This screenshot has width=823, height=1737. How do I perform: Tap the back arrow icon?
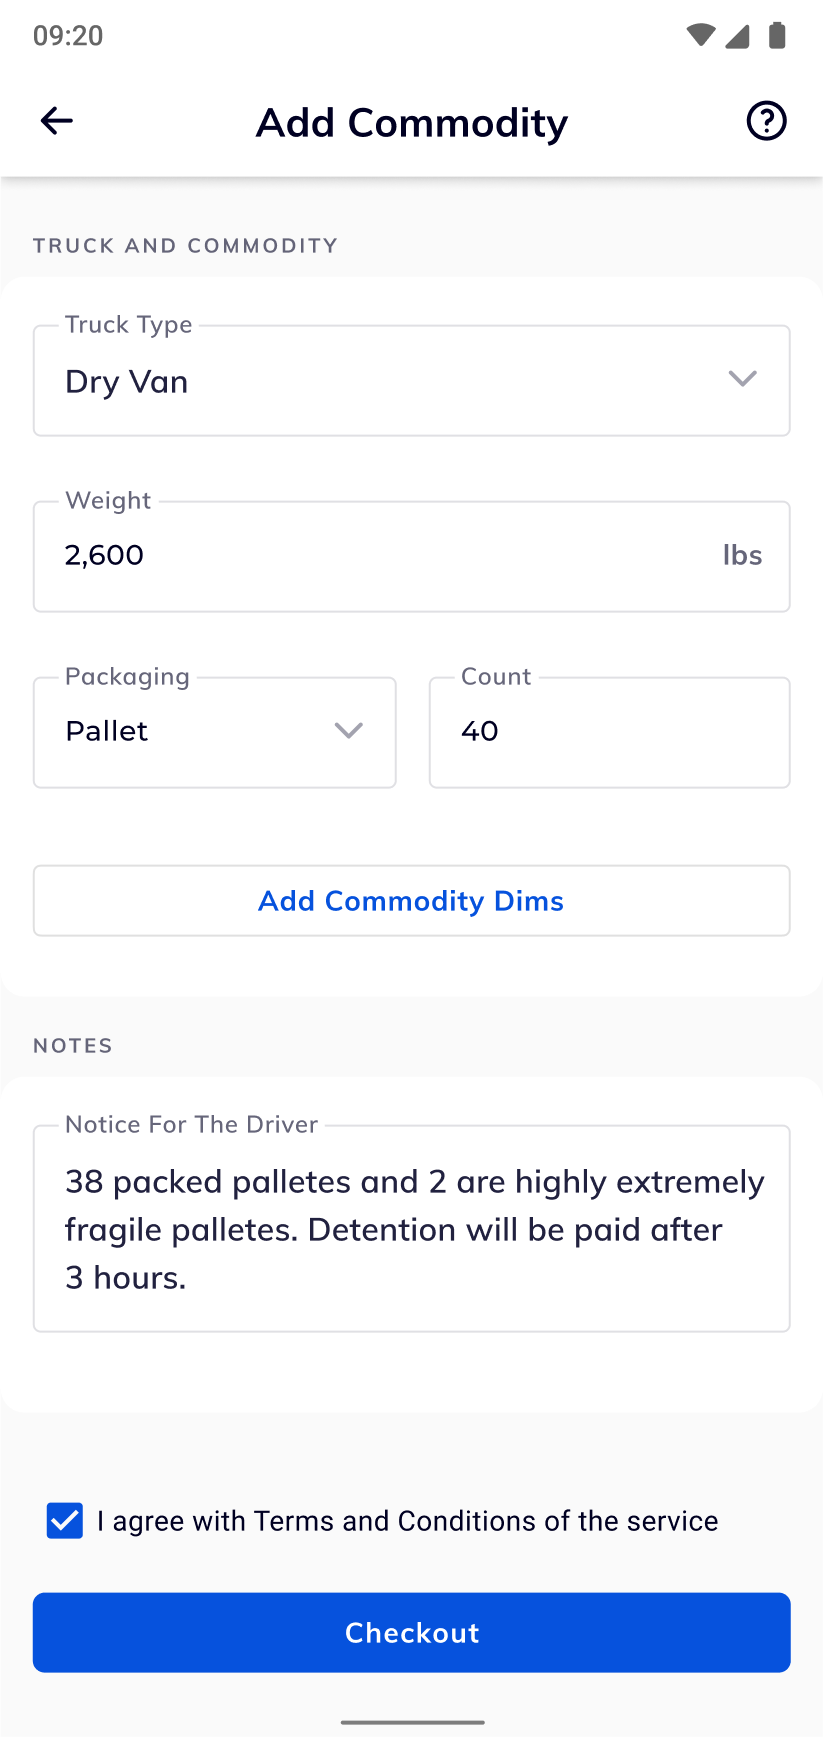pyautogui.click(x=57, y=121)
